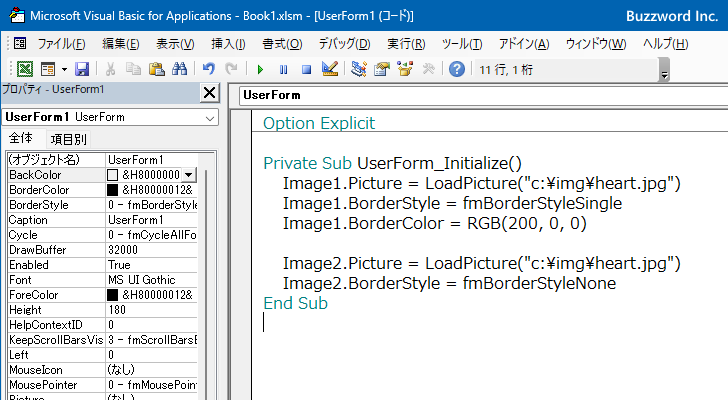Screen dimensions: 728x400
Task: Click the Toolbox hammer and wrench icon
Action: [x=428, y=70]
